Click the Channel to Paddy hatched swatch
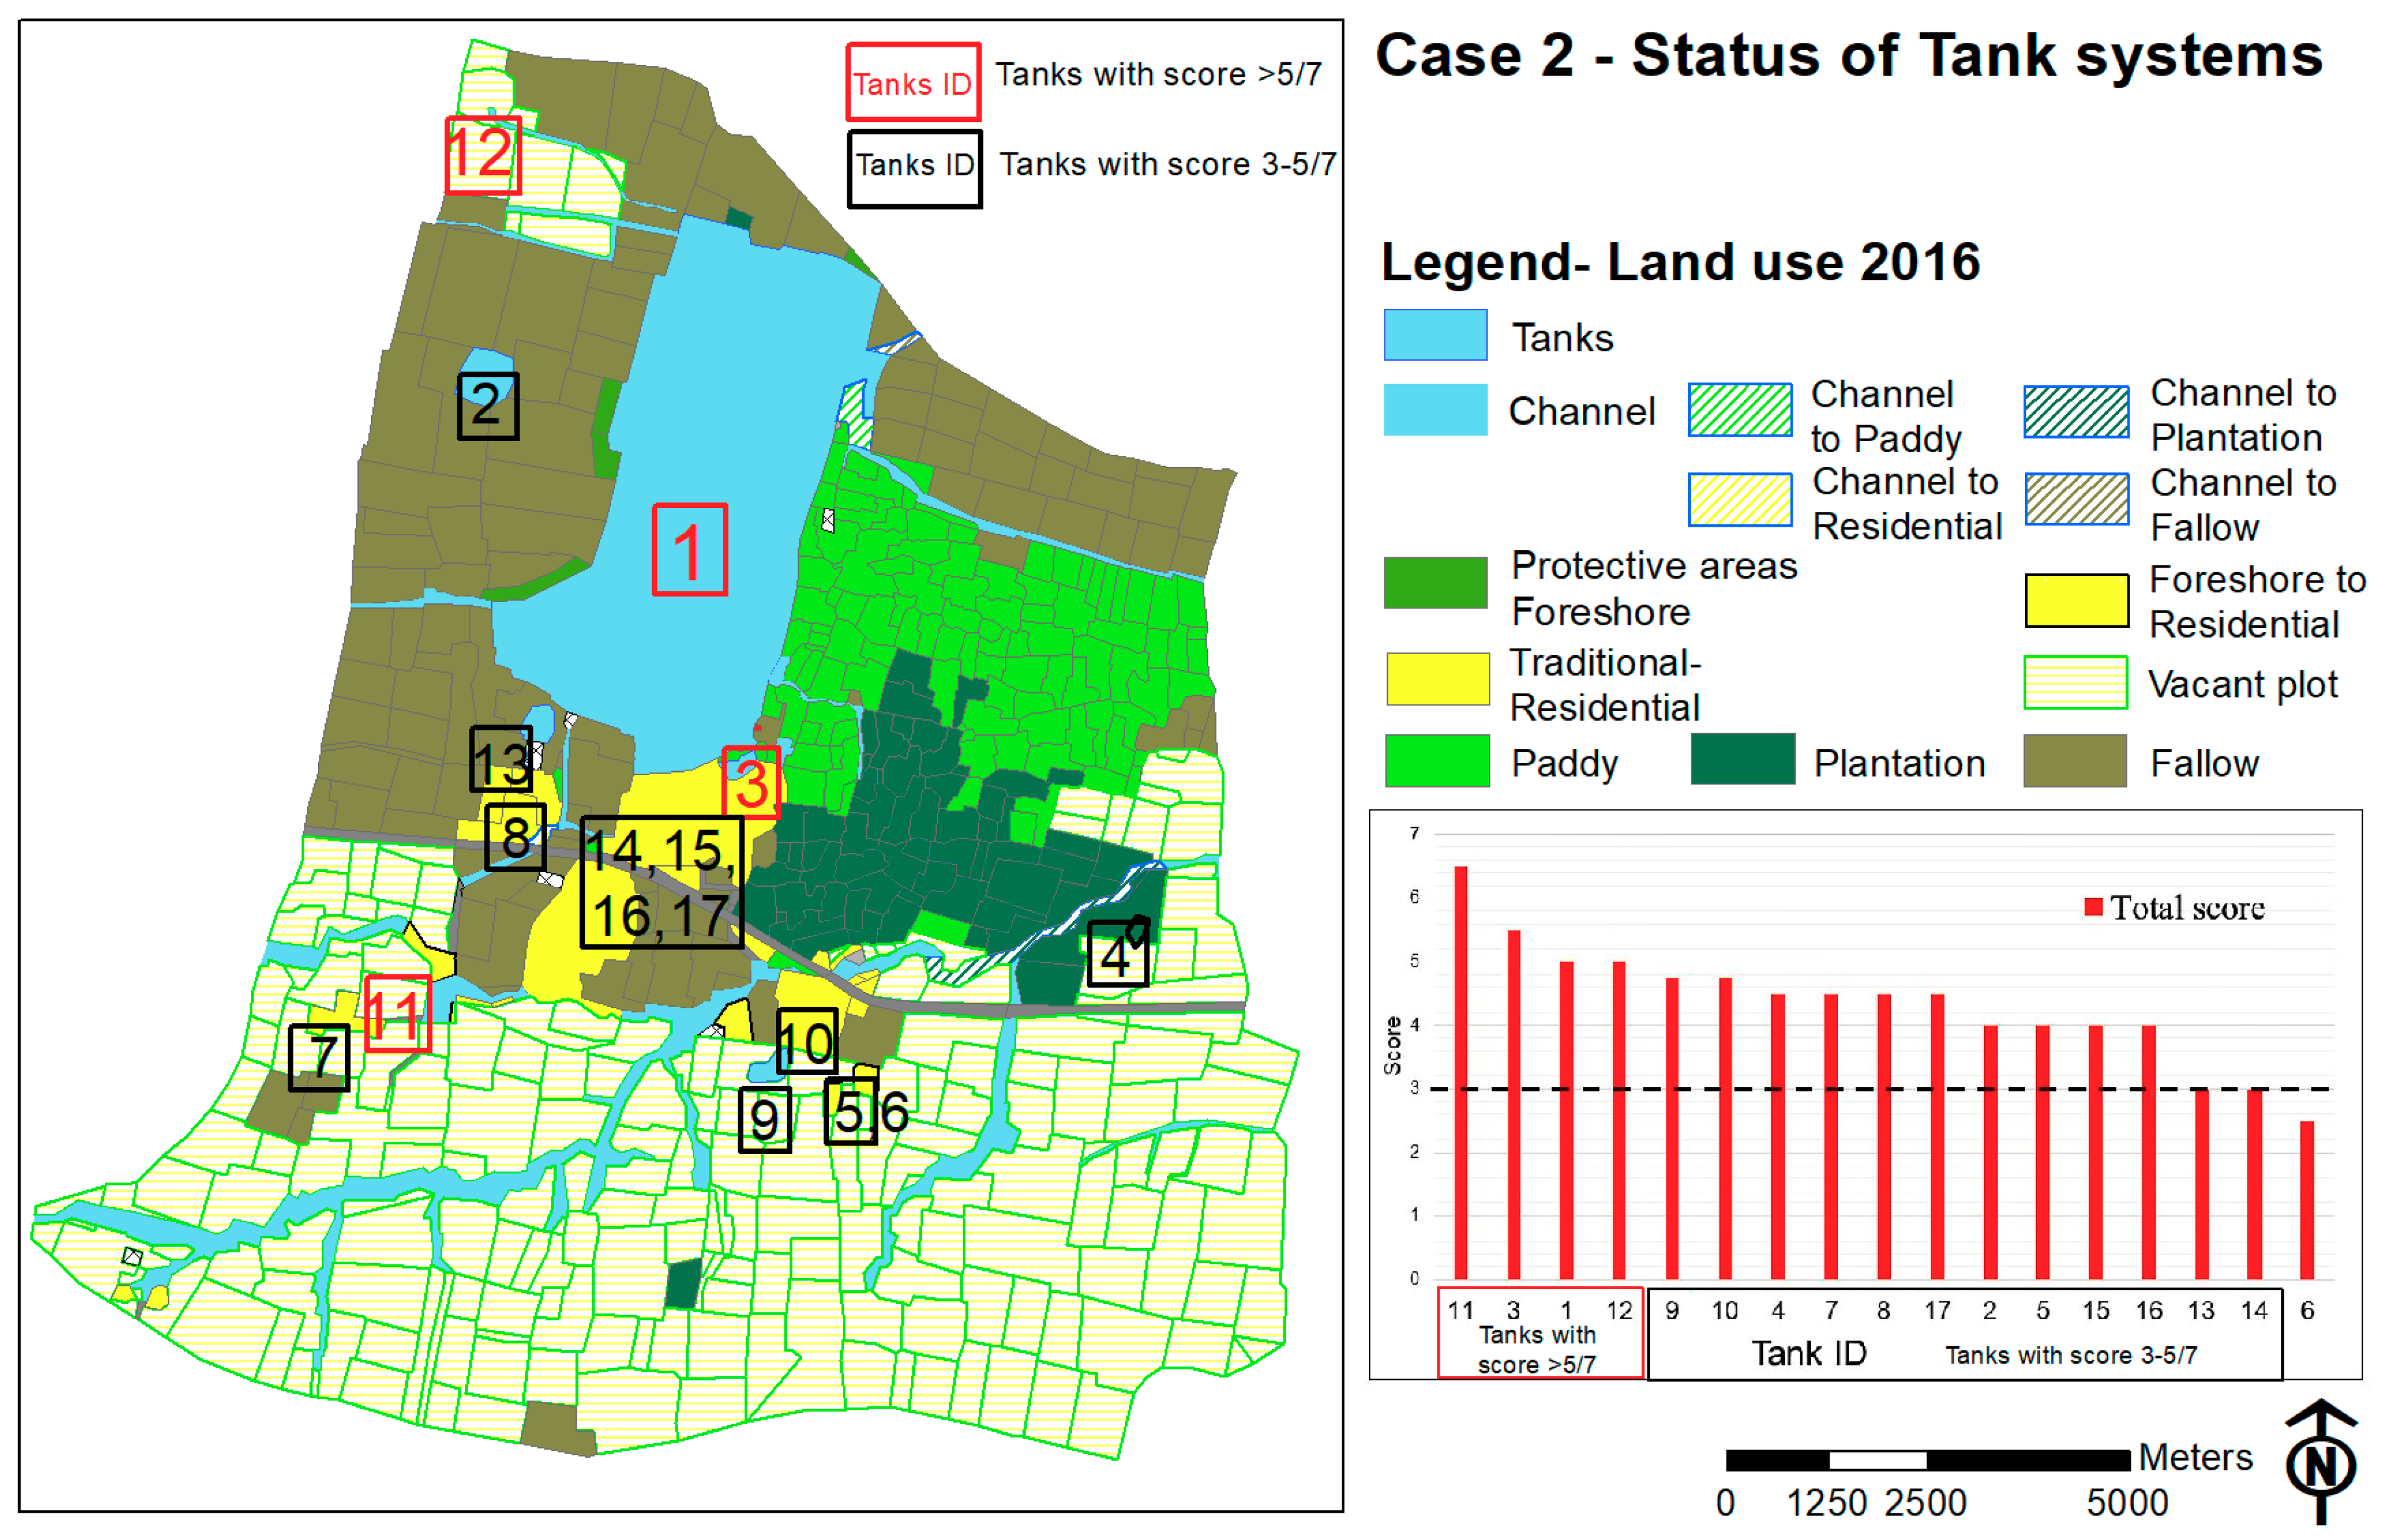Screen dimensions: 2385x1540 click(x=1739, y=410)
